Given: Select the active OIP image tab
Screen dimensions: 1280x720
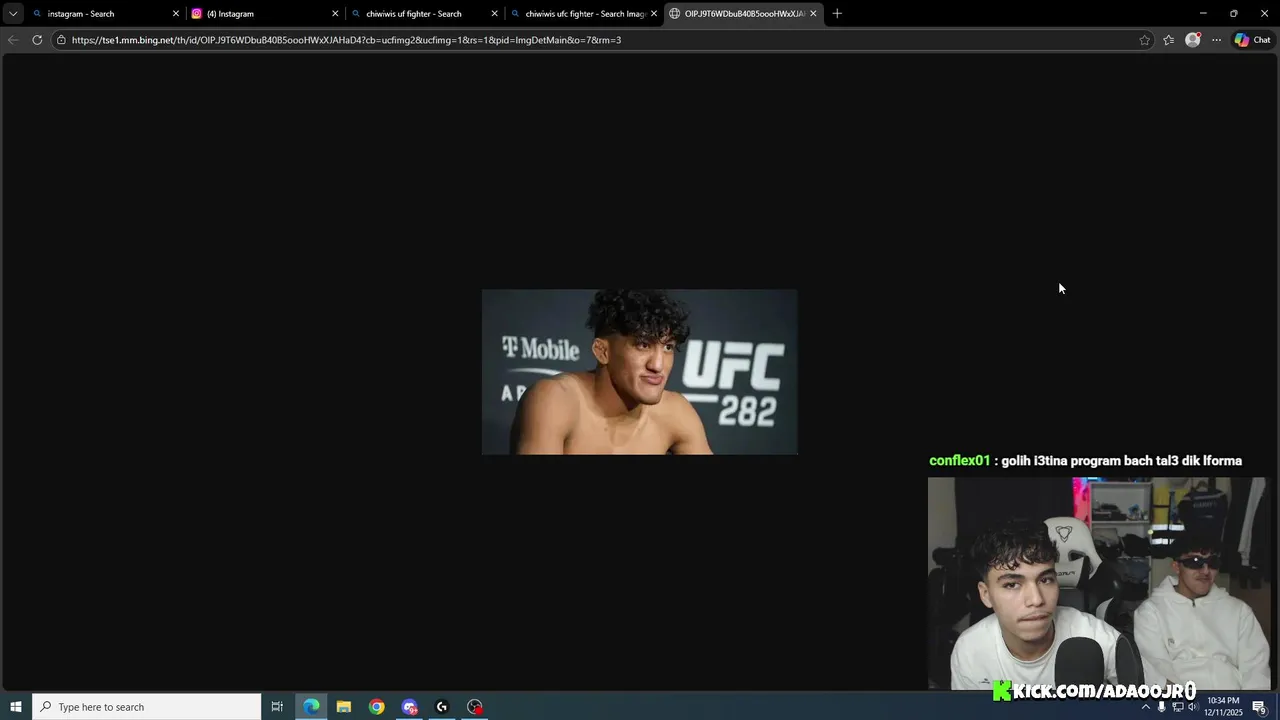Looking at the screenshot, I should [742, 14].
